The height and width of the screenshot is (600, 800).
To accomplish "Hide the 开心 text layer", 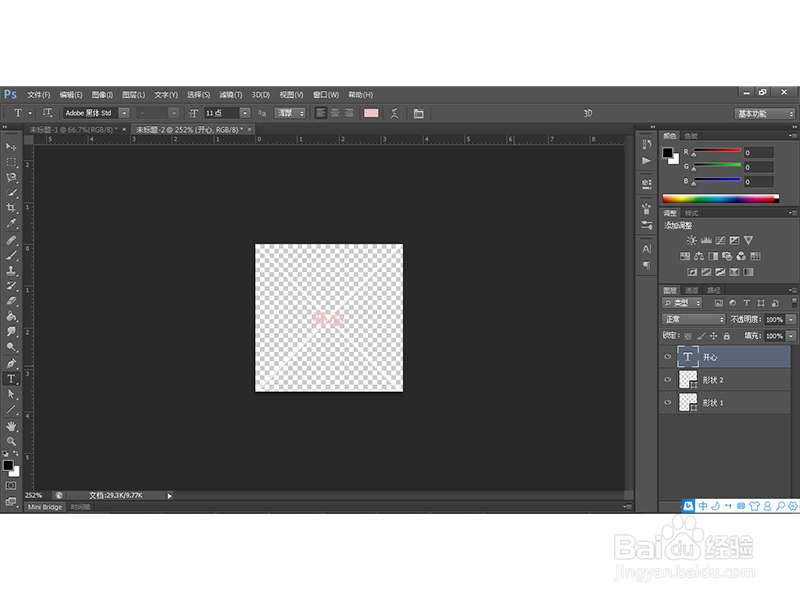I will click(667, 357).
